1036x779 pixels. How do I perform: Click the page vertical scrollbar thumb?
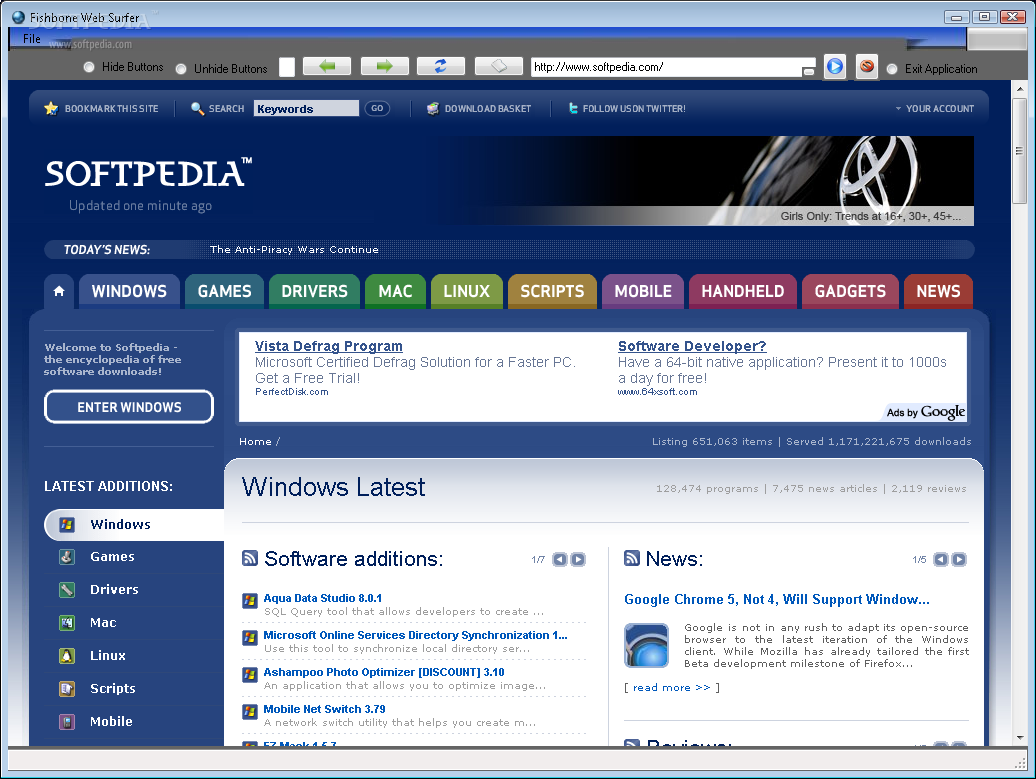tap(1019, 151)
